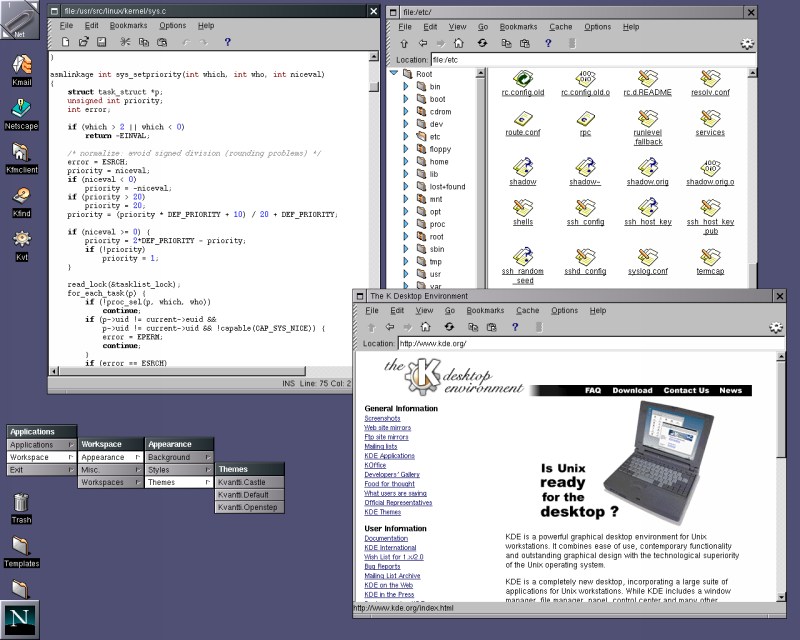This screenshot has width=800, height=640.
Task: Expand the home folder in the tree
Action: point(406,161)
